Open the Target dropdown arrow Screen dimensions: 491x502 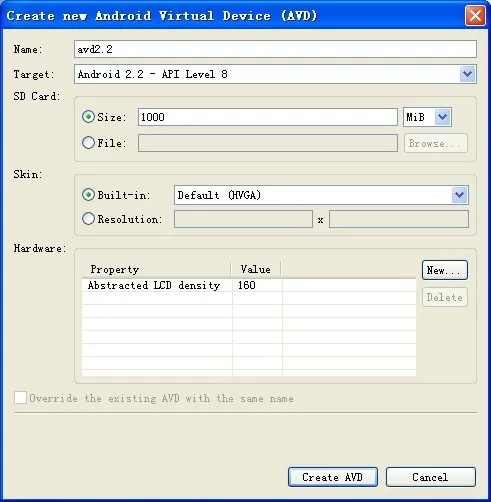click(x=467, y=74)
